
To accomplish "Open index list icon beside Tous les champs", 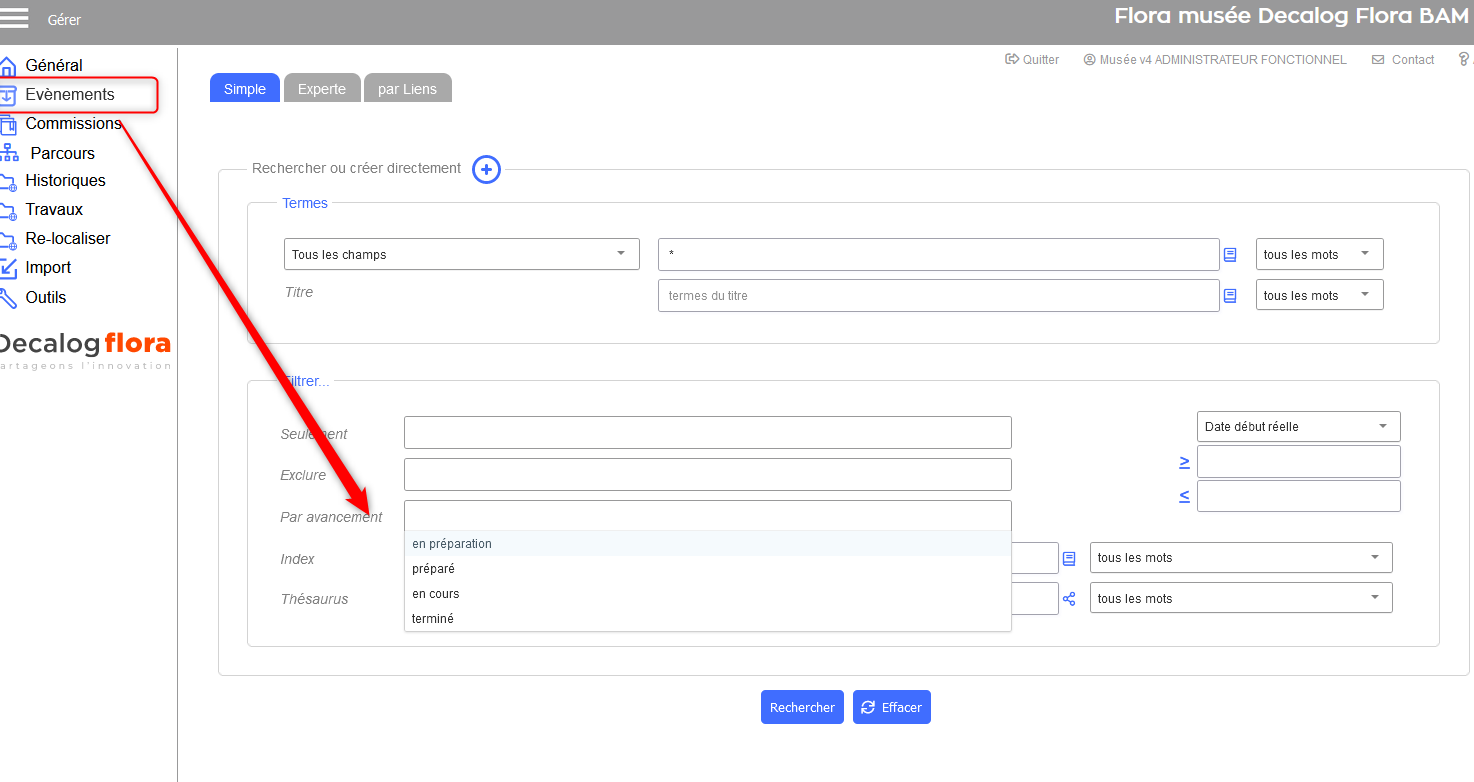I will tap(1230, 255).
